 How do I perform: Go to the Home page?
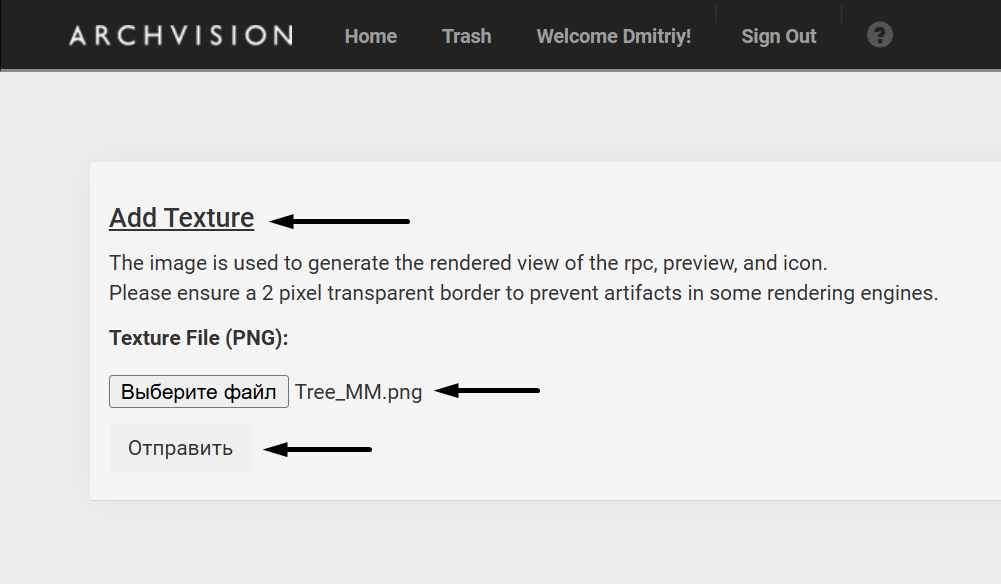[371, 36]
